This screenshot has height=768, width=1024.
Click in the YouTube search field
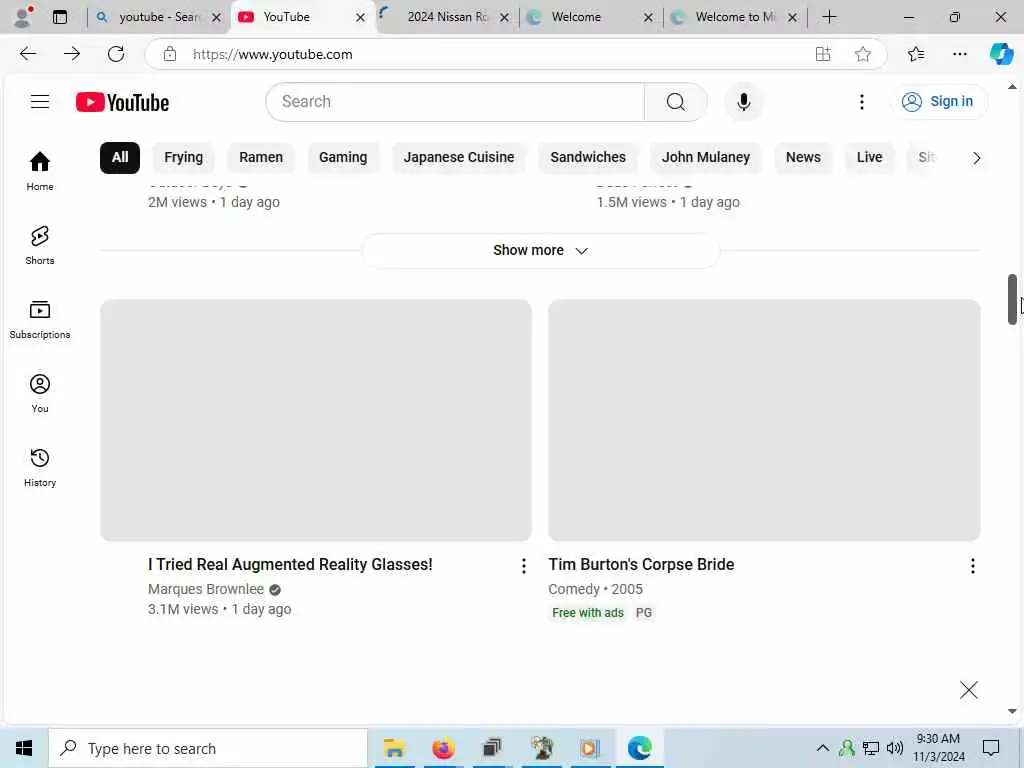[455, 102]
